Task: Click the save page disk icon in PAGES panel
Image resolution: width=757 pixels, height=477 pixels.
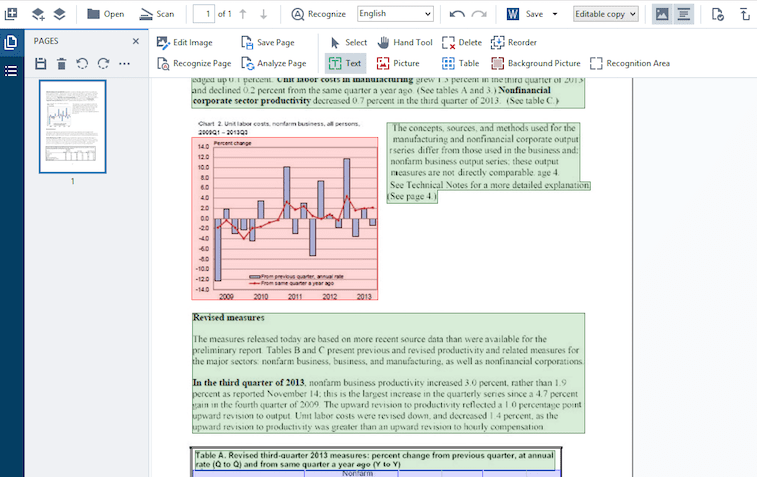Action: pyautogui.click(x=41, y=63)
